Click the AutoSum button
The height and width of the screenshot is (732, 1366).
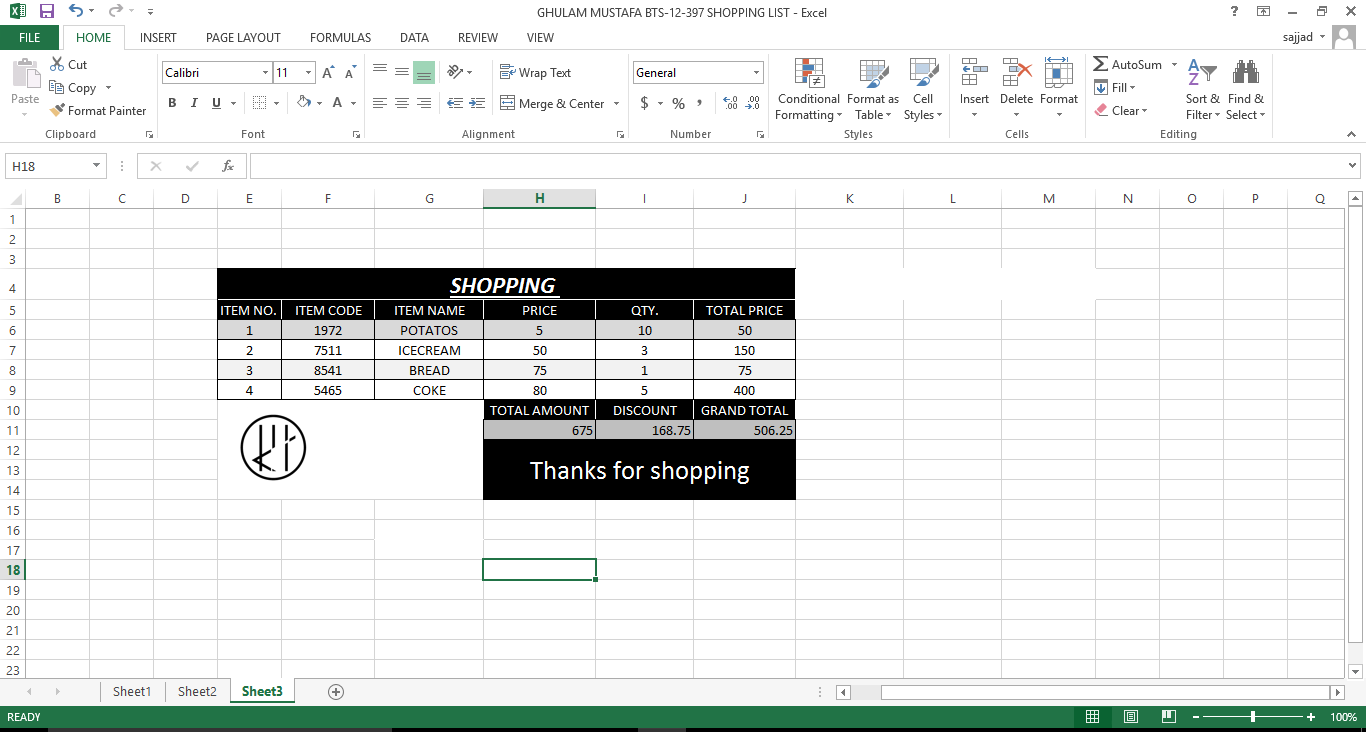(1127, 63)
